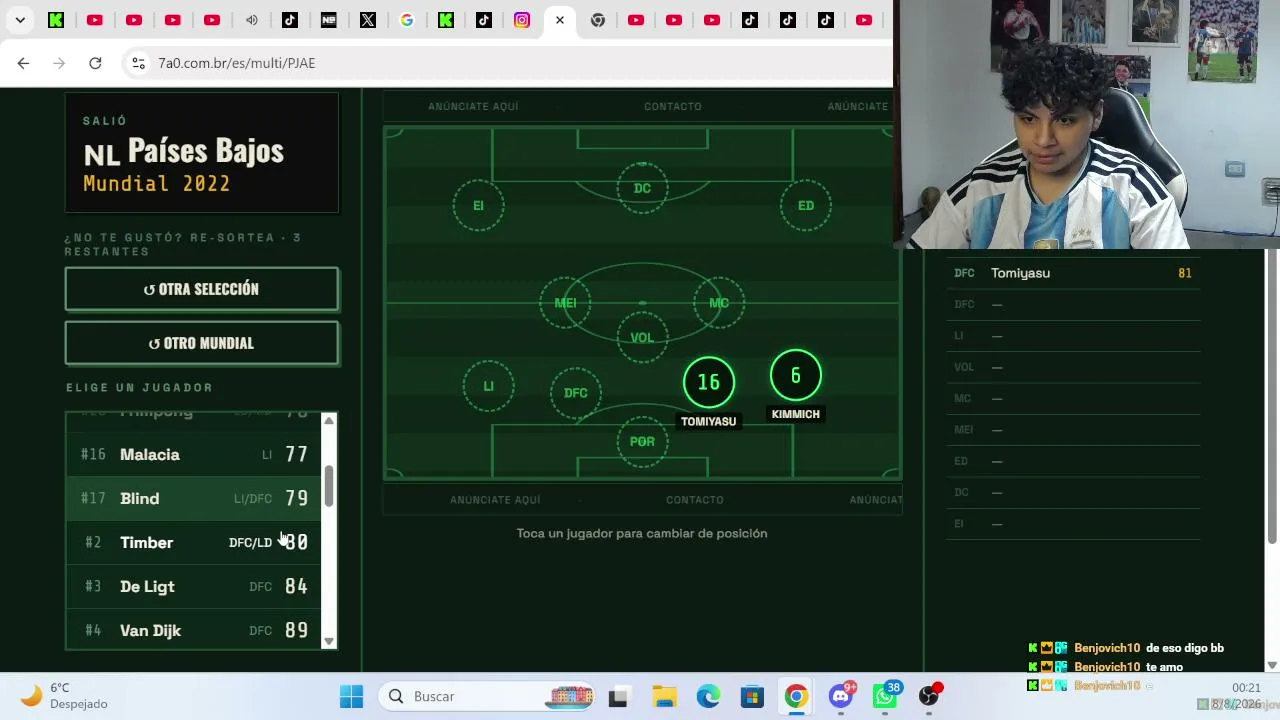
Task: Open bottom ANÚNCIATE AQUÍ link
Action: [495, 500]
